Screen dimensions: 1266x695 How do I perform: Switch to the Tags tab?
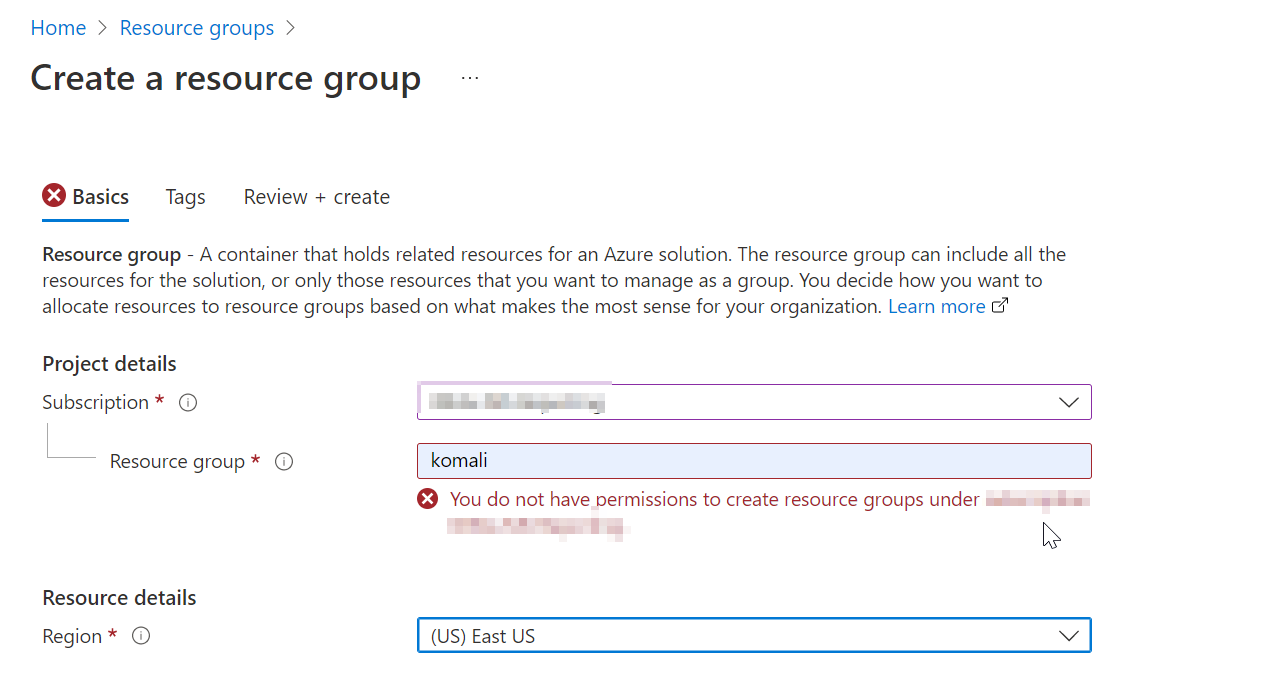tap(186, 197)
